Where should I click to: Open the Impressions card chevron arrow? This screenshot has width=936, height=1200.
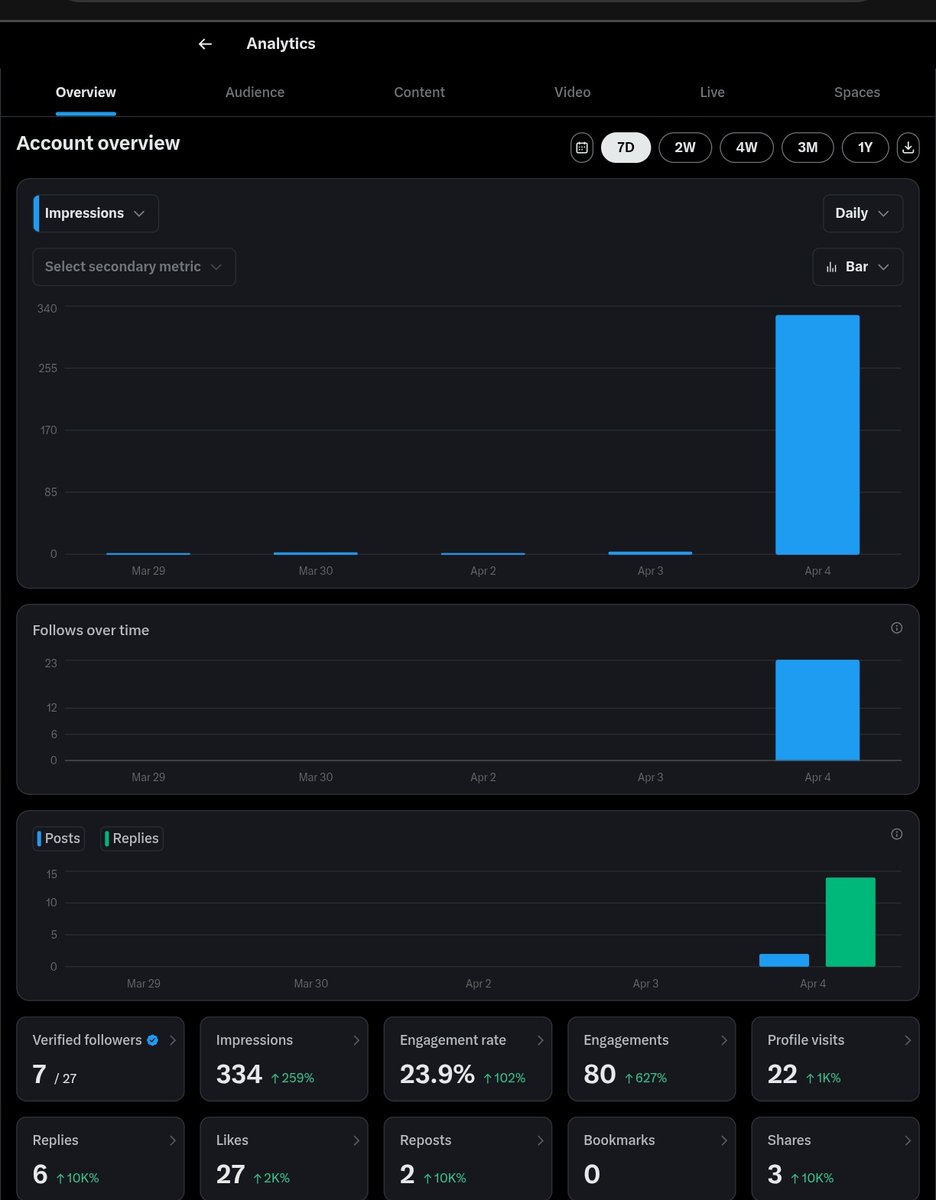[x=356, y=1040]
